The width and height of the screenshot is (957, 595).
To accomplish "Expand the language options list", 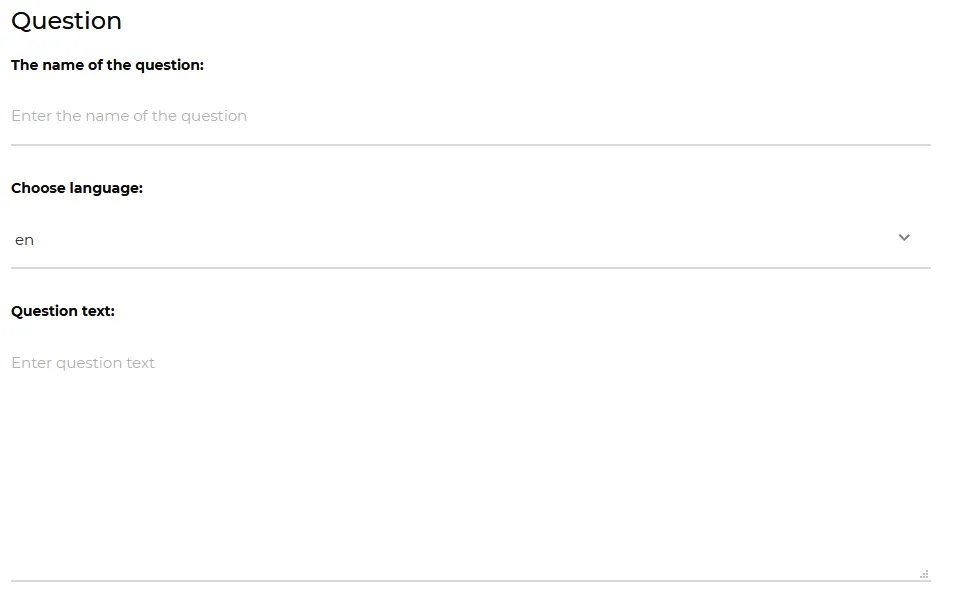I will [470, 239].
